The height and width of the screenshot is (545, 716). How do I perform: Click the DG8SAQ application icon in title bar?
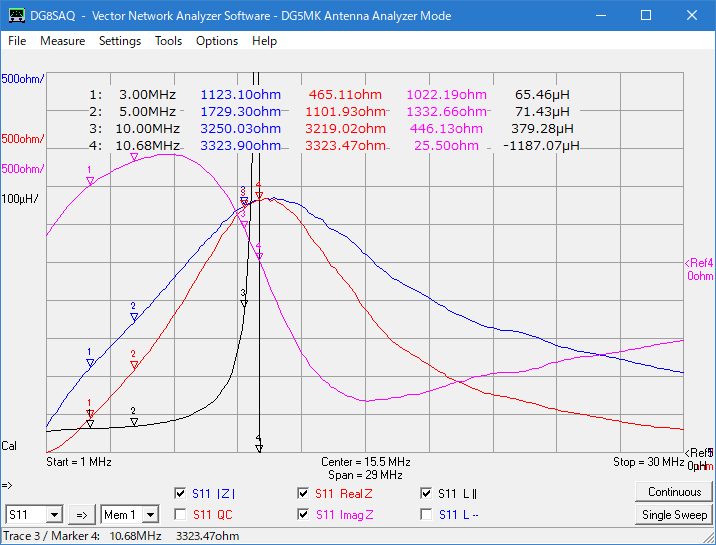pyautogui.click(x=17, y=16)
